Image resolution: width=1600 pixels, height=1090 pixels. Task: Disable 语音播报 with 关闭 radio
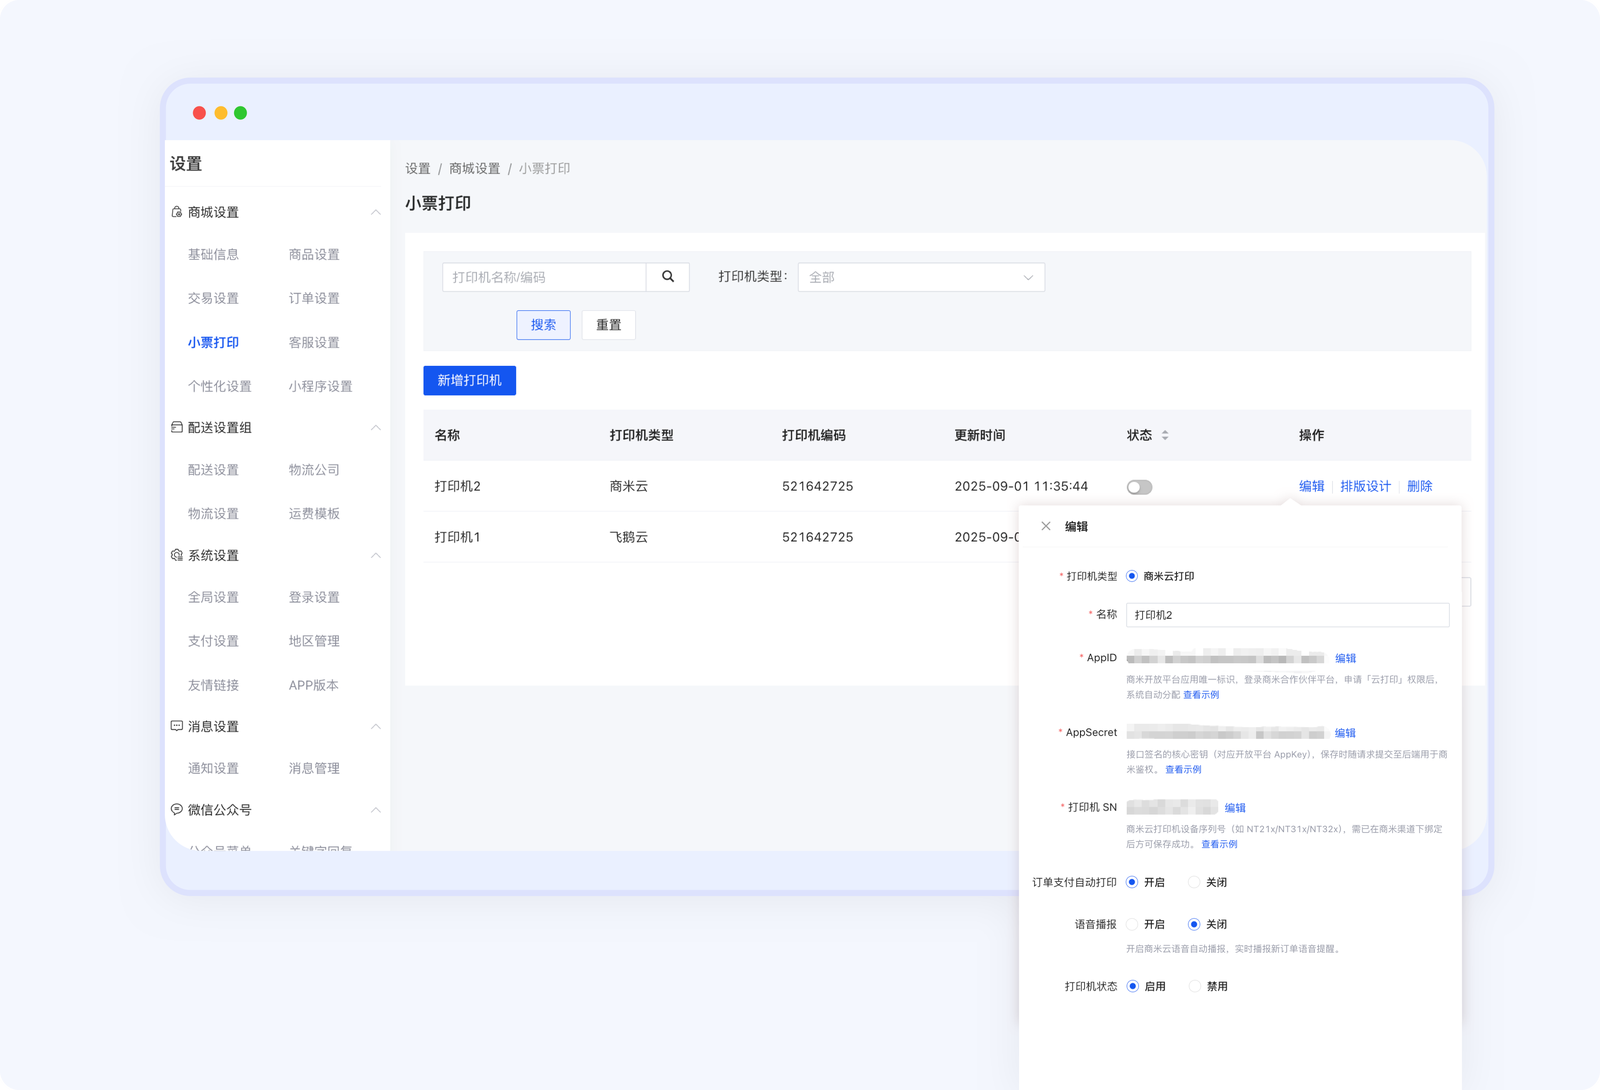tap(1194, 924)
